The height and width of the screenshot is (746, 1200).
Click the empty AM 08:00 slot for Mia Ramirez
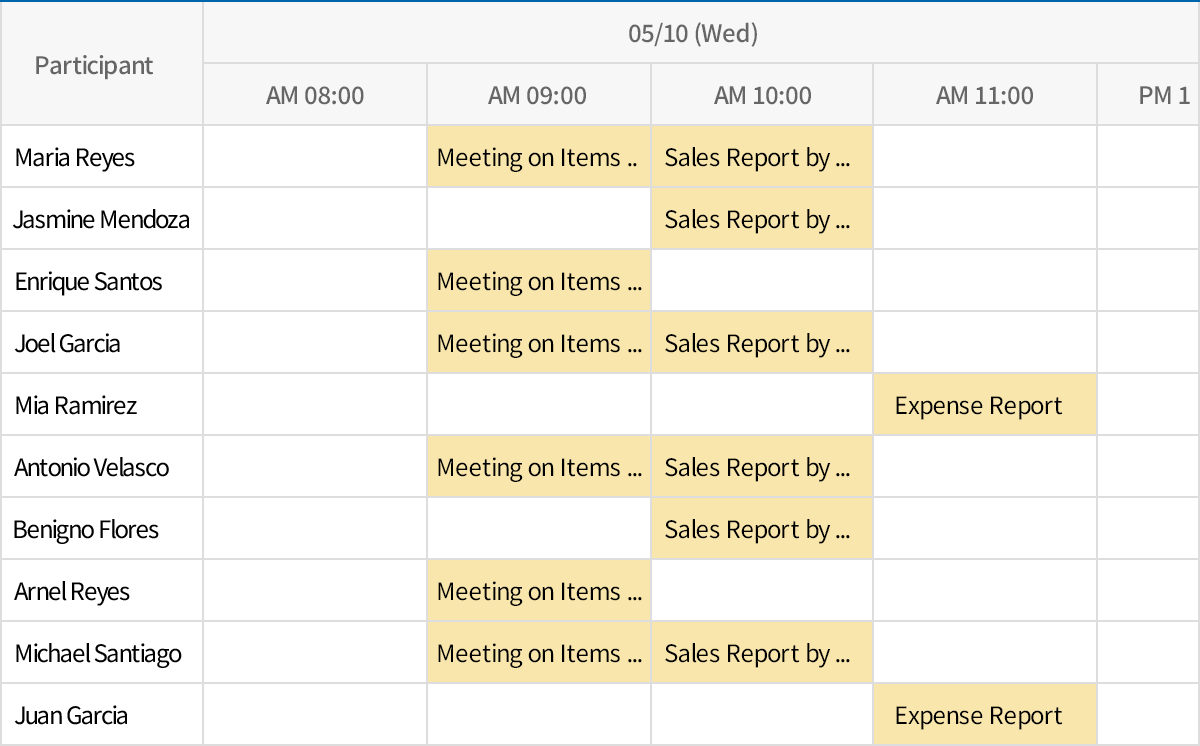(x=314, y=404)
